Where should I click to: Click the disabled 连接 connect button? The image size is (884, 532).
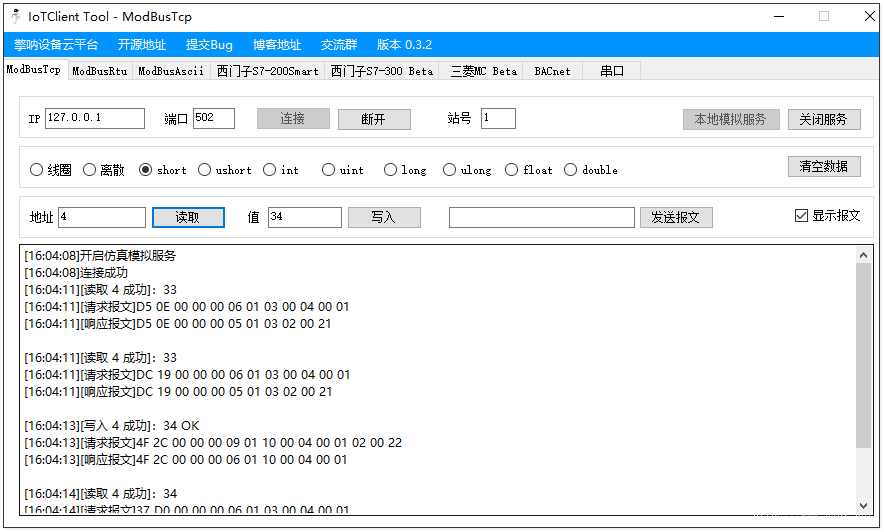tap(293, 119)
